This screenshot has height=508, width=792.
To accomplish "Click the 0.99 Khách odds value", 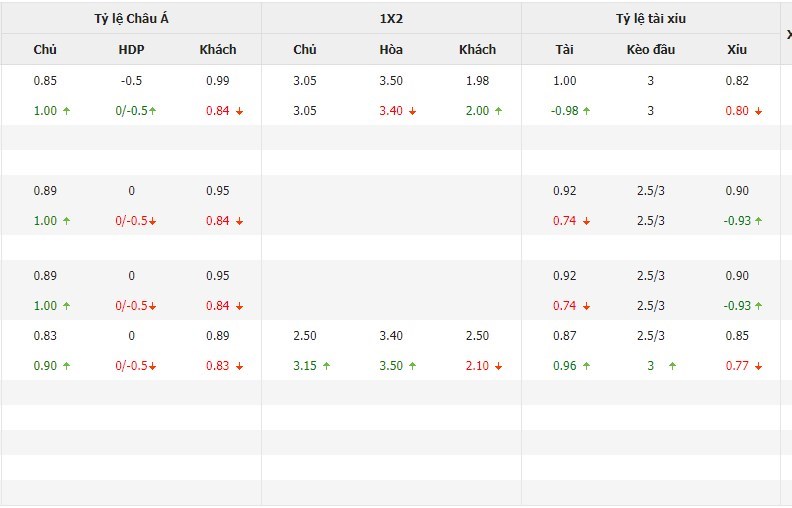I will click(x=217, y=81).
